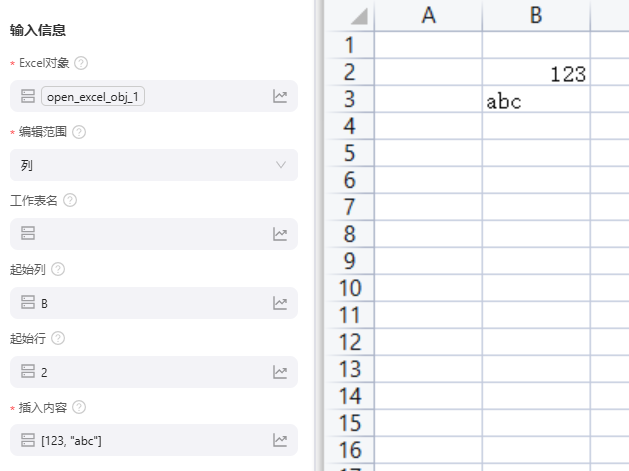Click variable picker icon in Excel对象 field

[x=280, y=97]
